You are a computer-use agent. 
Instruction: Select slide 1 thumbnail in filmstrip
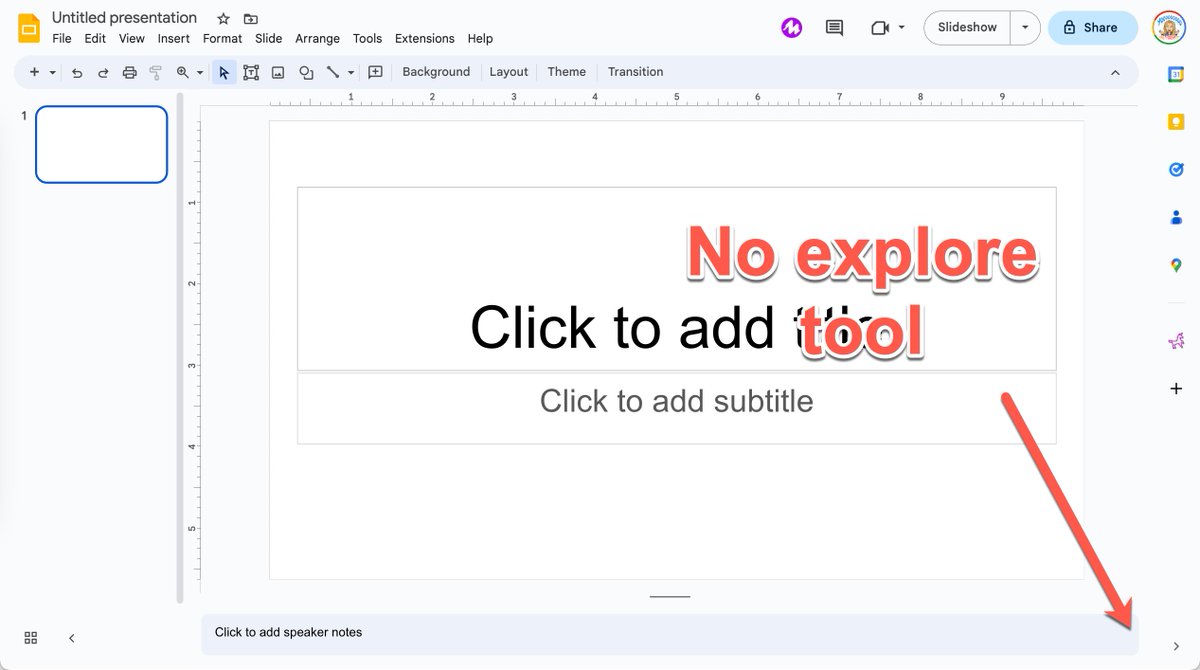(x=101, y=144)
